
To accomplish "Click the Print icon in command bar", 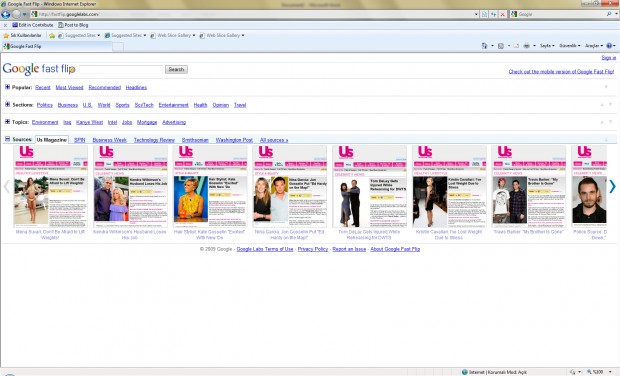I will coord(527,46).
